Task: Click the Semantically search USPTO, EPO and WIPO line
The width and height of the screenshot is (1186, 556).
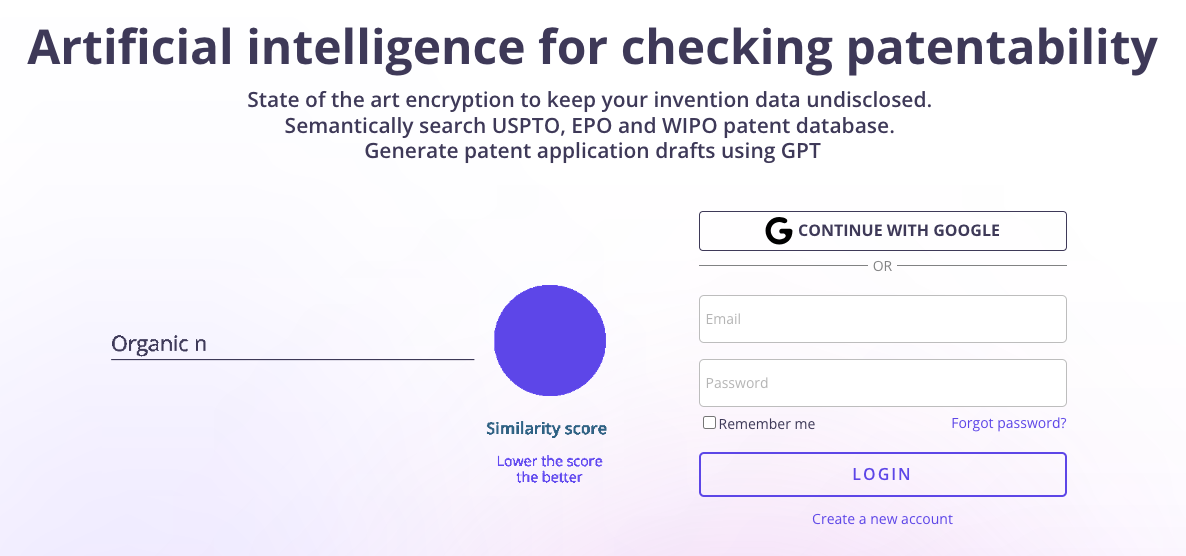Action: [589, 126]
